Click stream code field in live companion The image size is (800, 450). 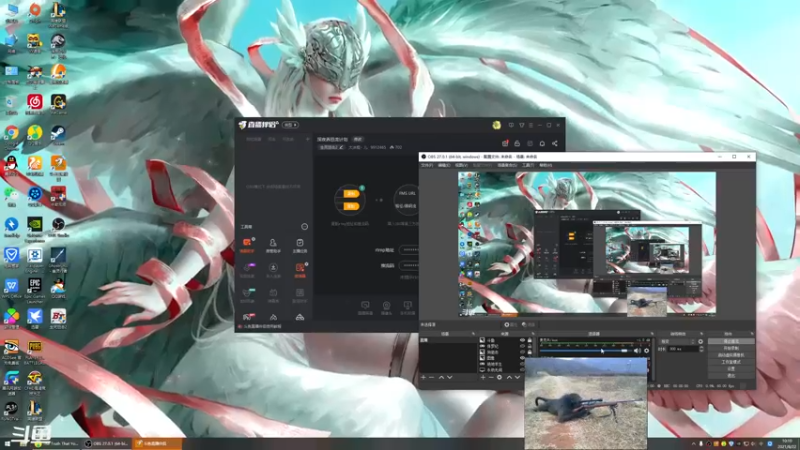click(x=409, y=266)
